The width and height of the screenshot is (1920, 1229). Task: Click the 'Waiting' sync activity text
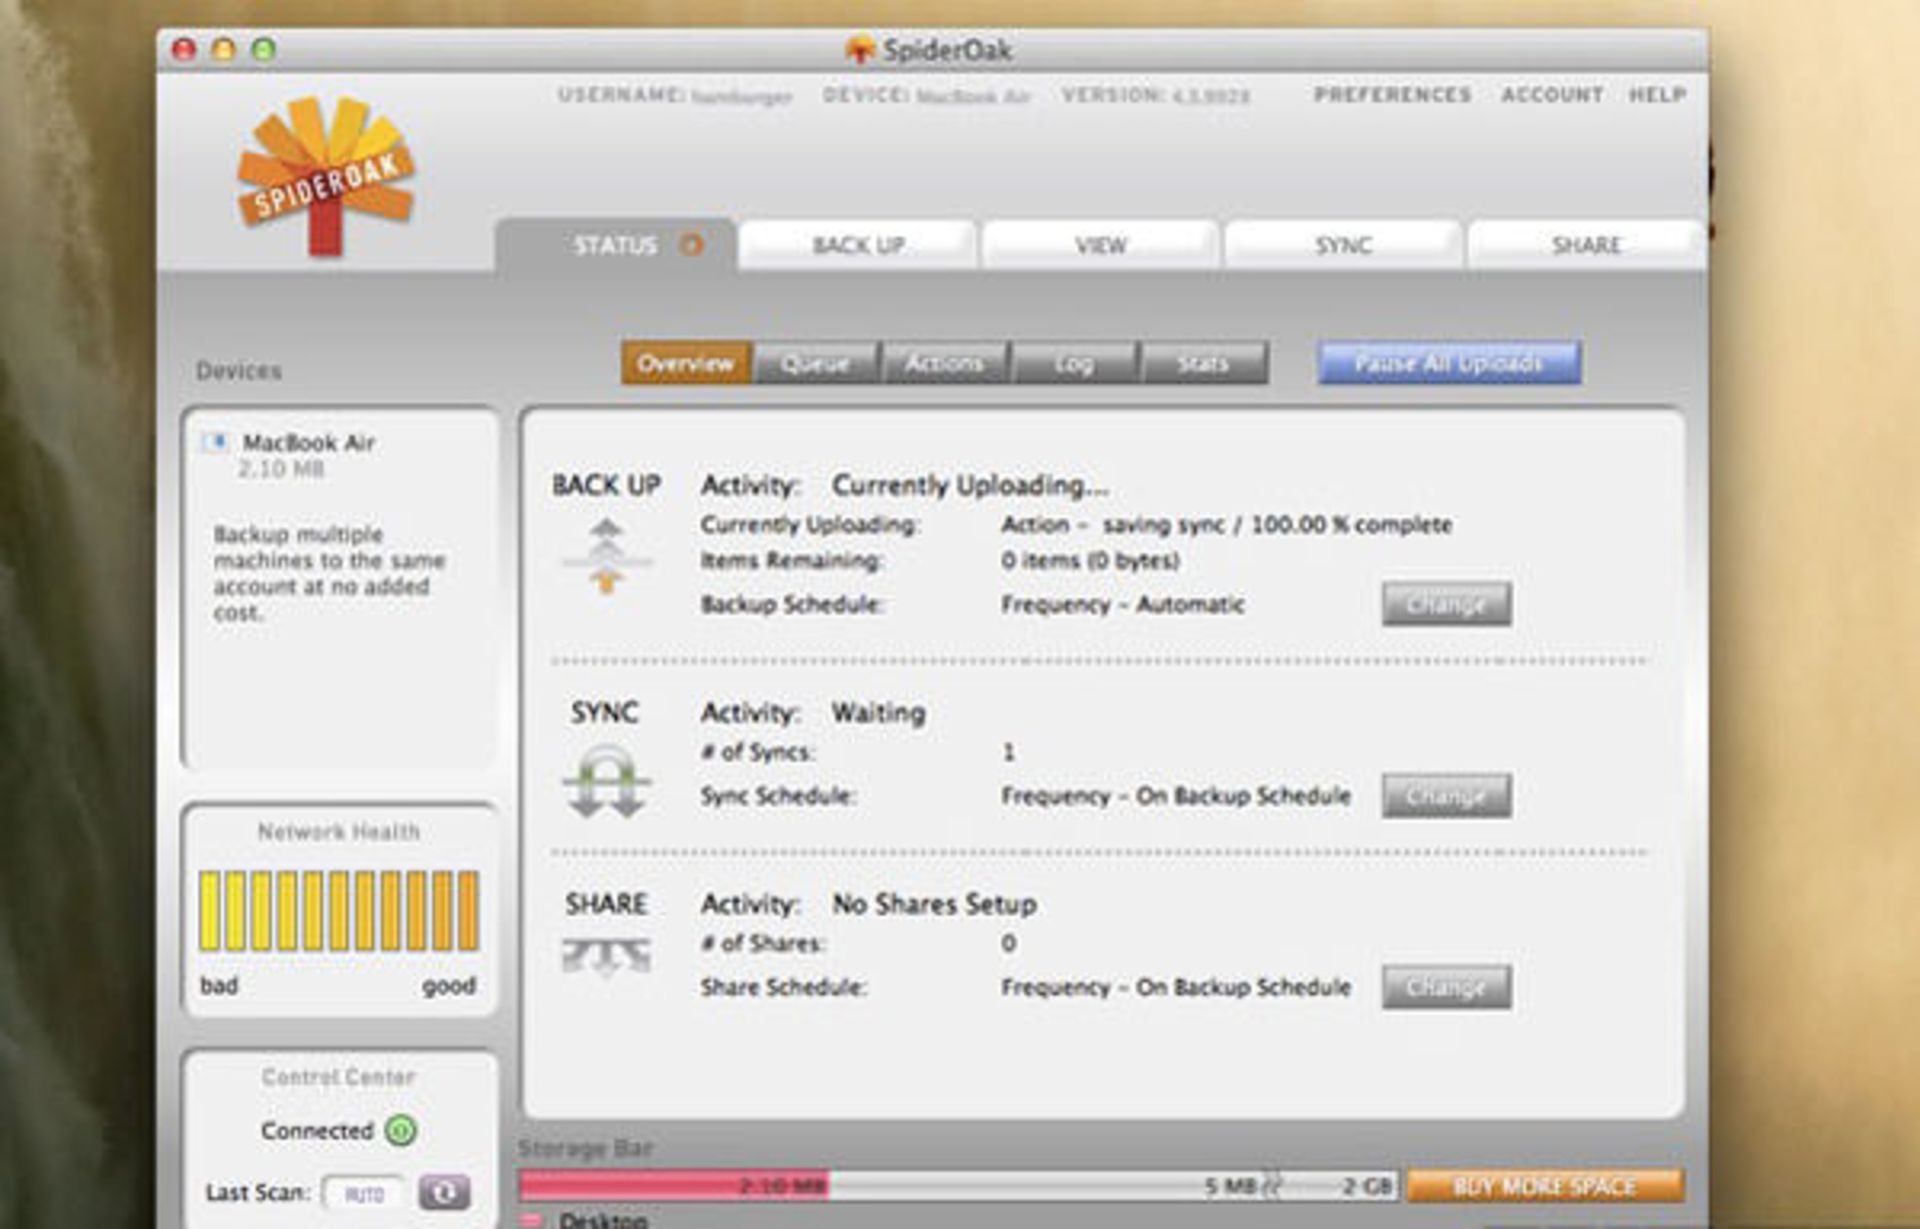[x=879, y=712]
